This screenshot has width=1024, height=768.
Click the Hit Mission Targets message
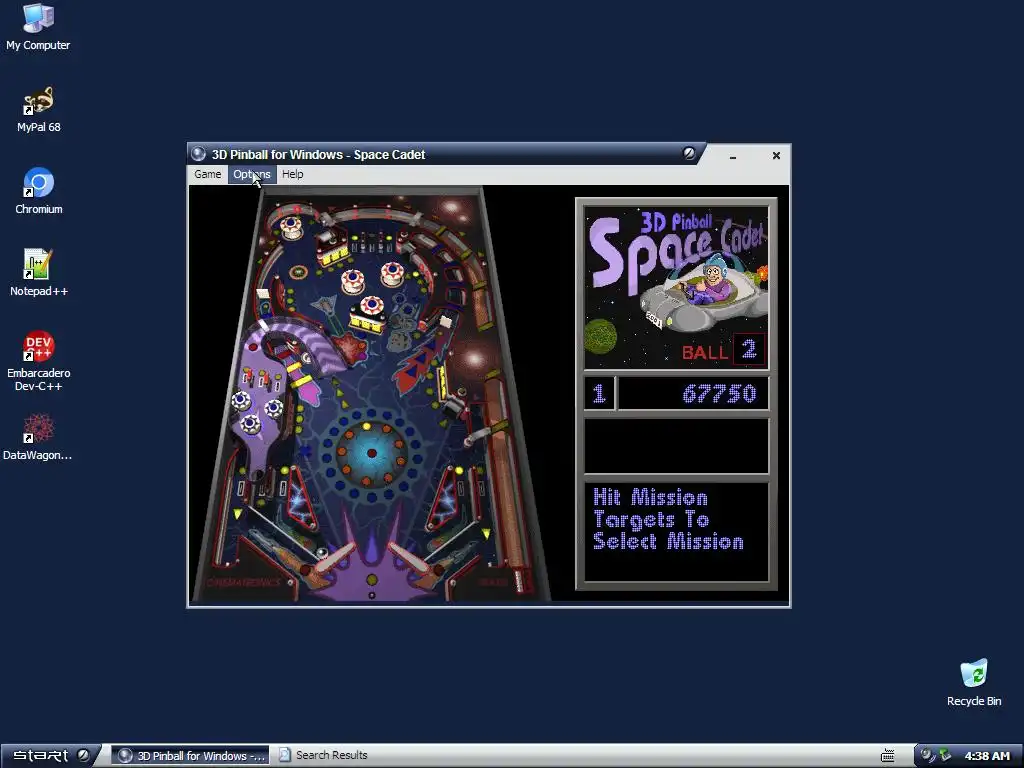pos(676,532)
